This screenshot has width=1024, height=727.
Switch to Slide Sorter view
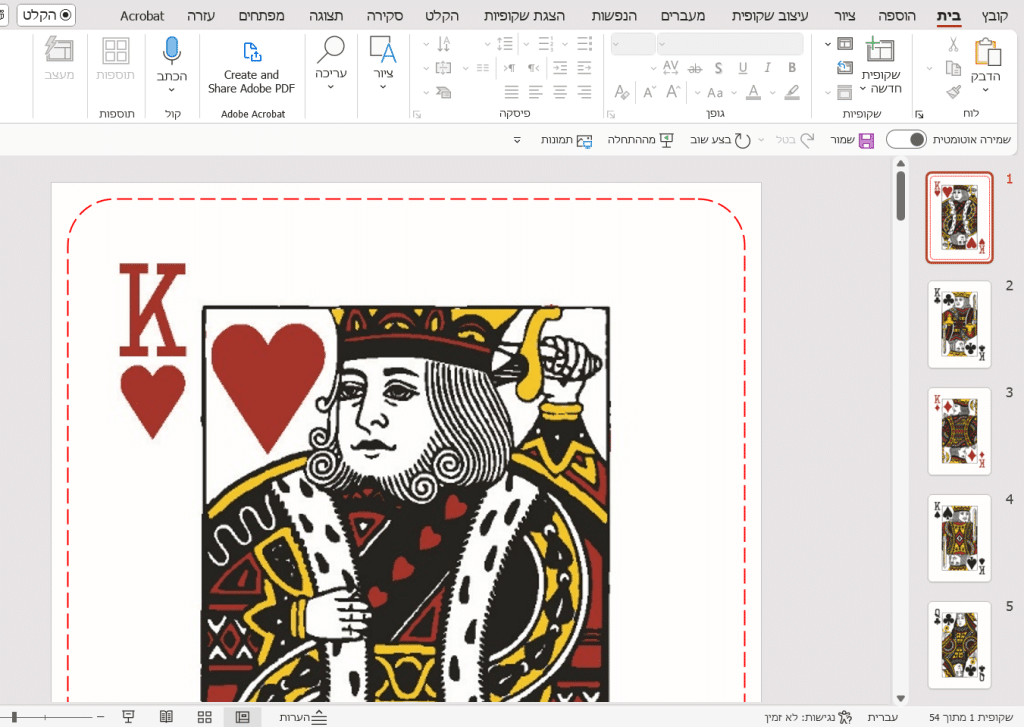point(204,717)
